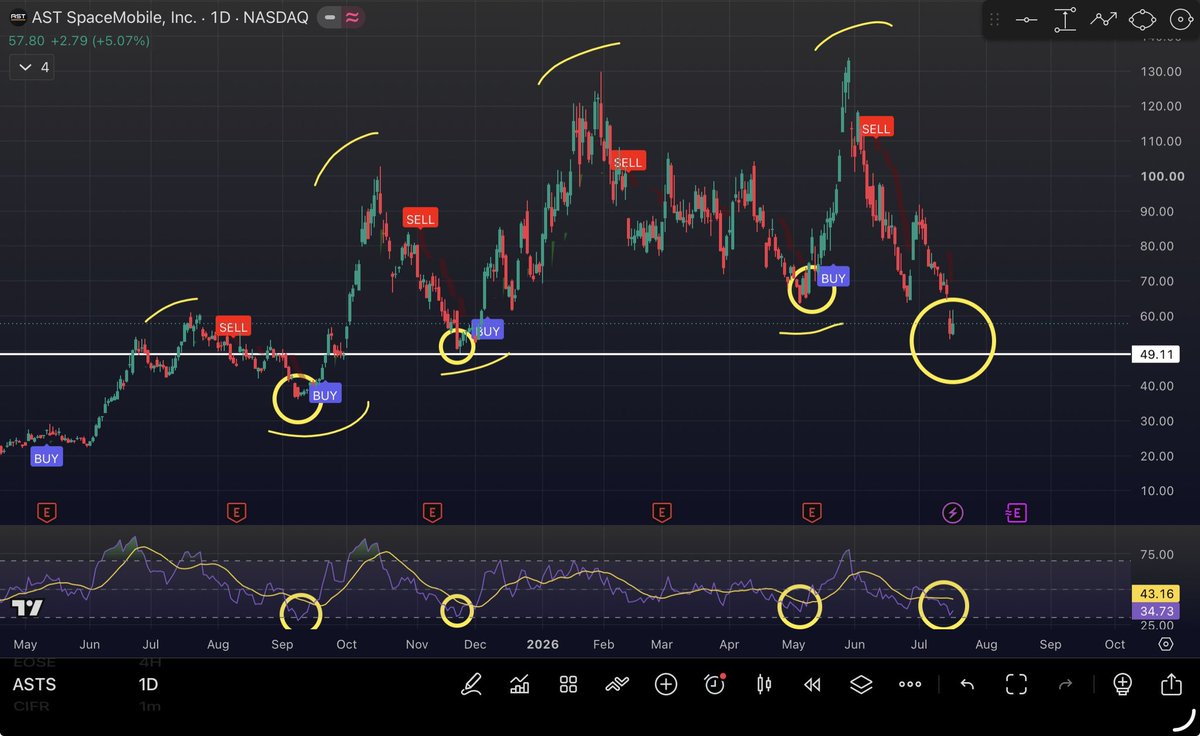Grab the floating drawing toolbar handle
This screenshot has height=736, width=1200.
click(x=992, y=19)
